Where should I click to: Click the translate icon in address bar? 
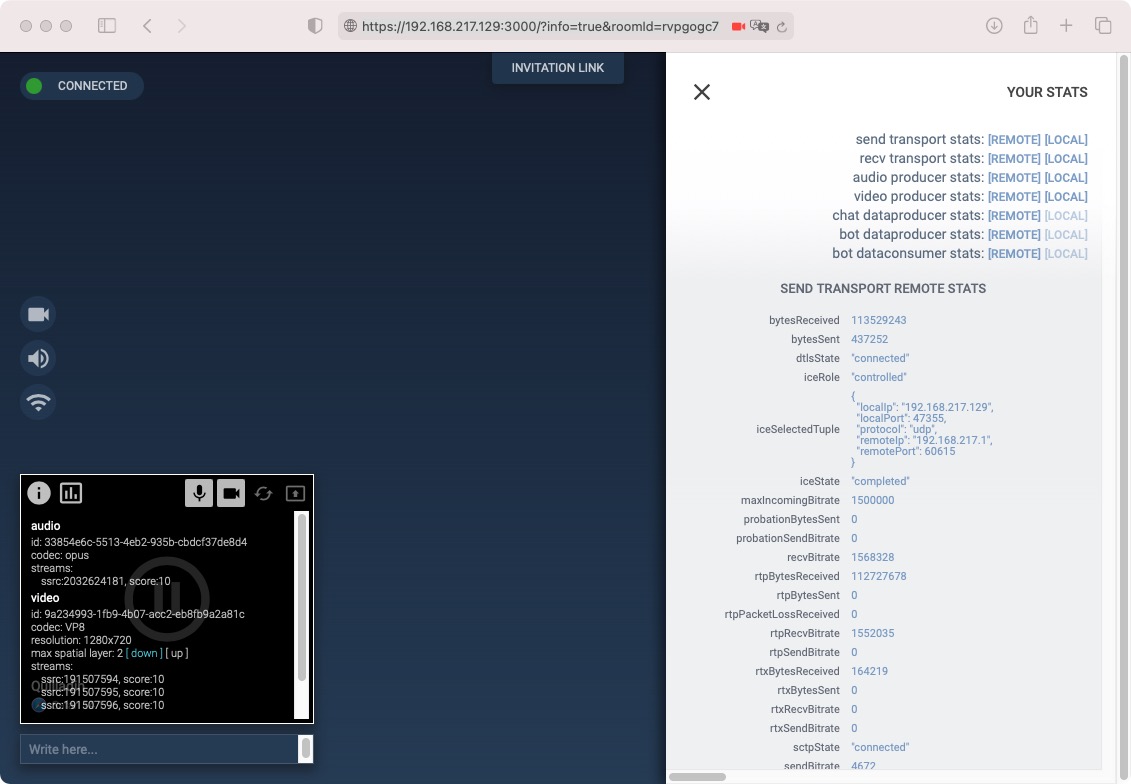tap(759, 27)
